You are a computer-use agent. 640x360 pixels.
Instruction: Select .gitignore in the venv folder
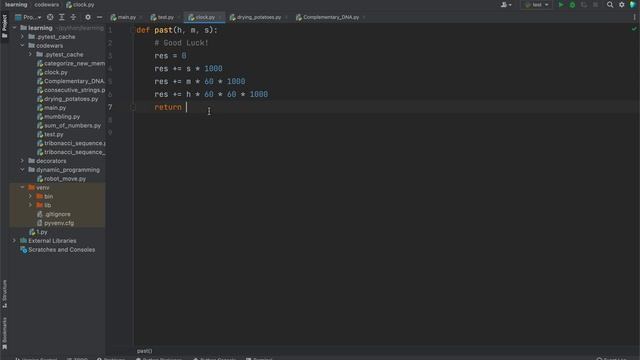(x=54, y=214)
